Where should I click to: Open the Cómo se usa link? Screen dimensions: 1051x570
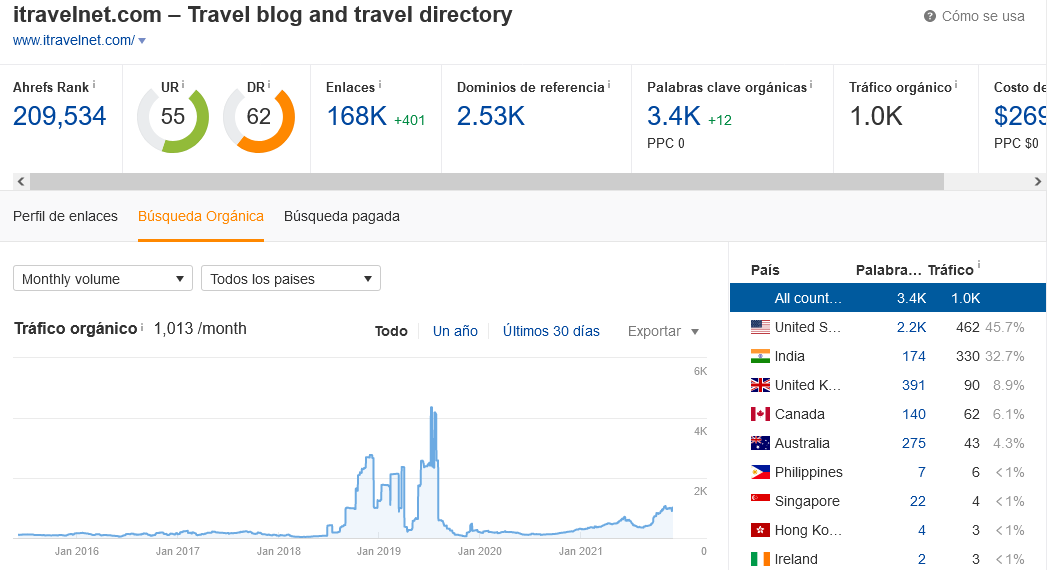pyautogui.click(x=983, y=16)
